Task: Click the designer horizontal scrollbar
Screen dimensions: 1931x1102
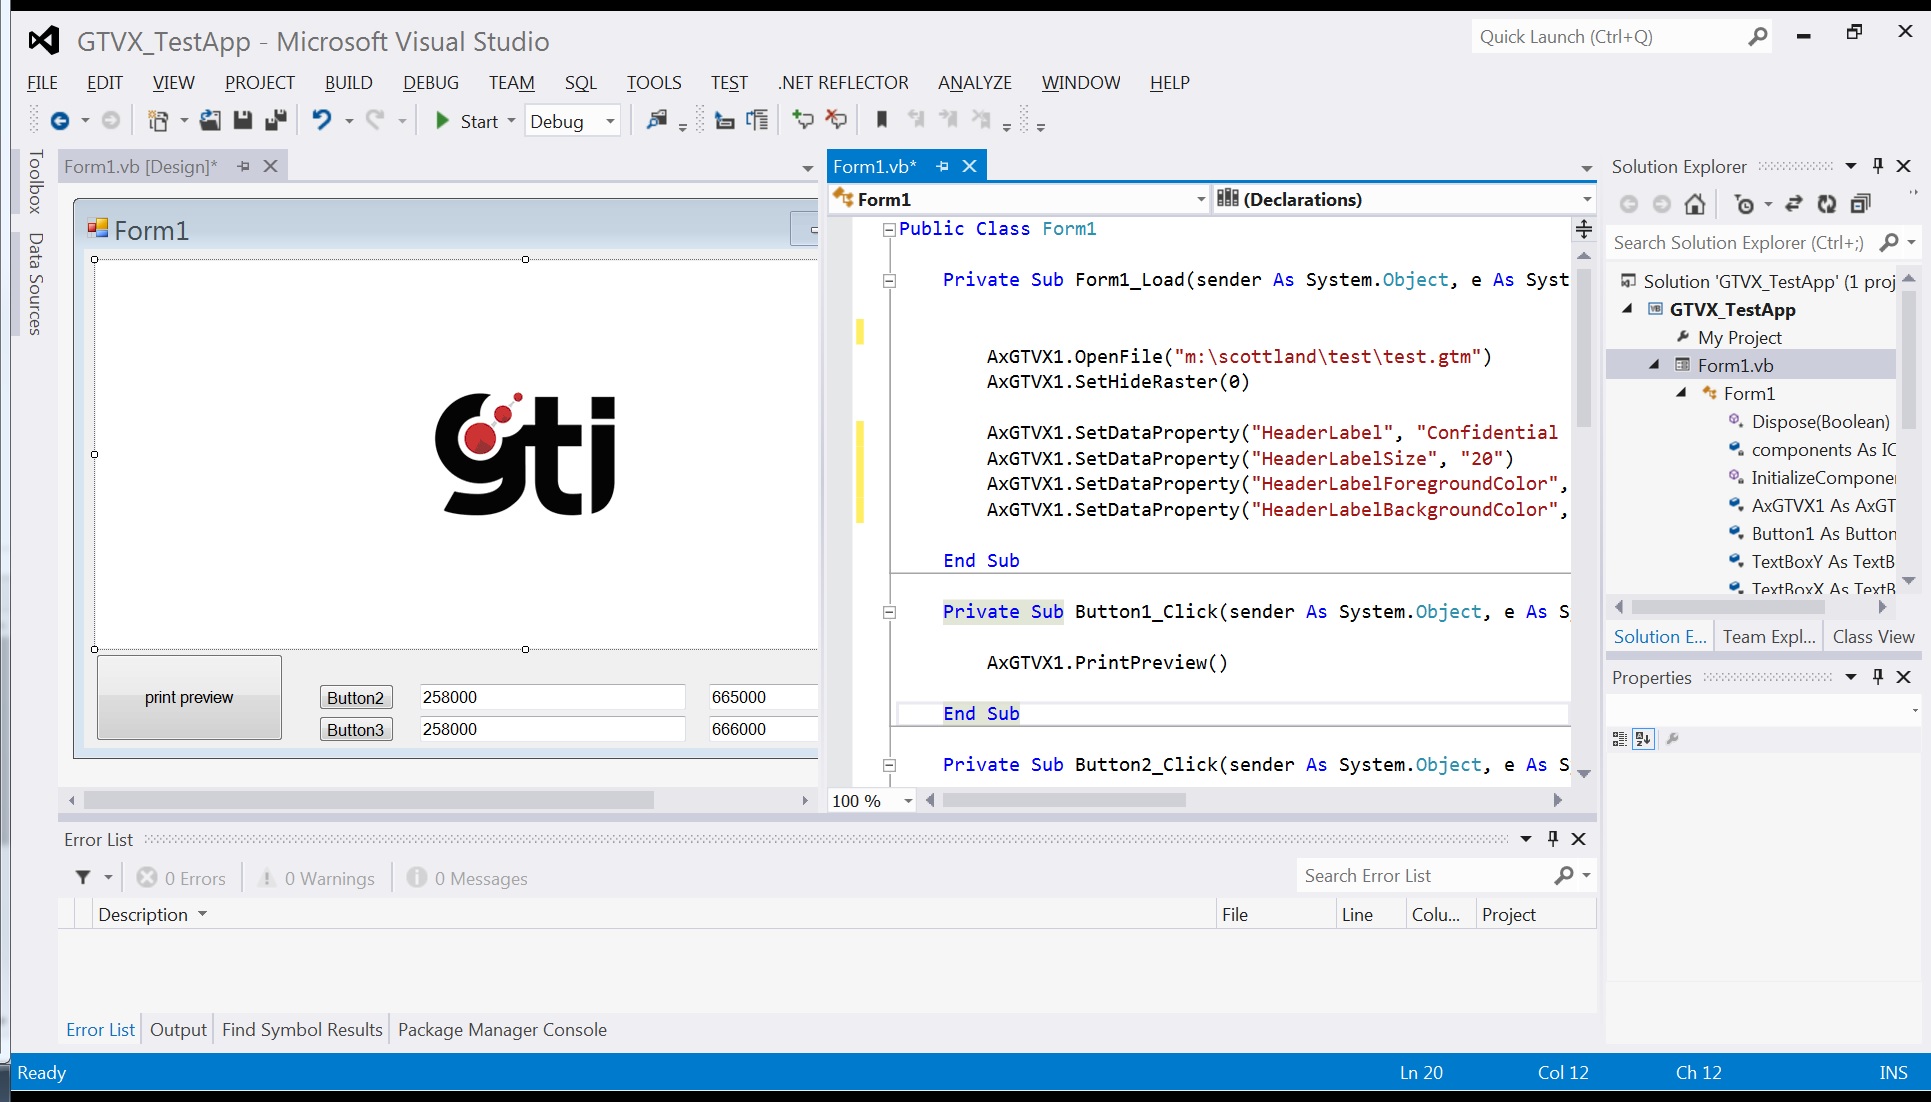Action: tap(369, 800)
